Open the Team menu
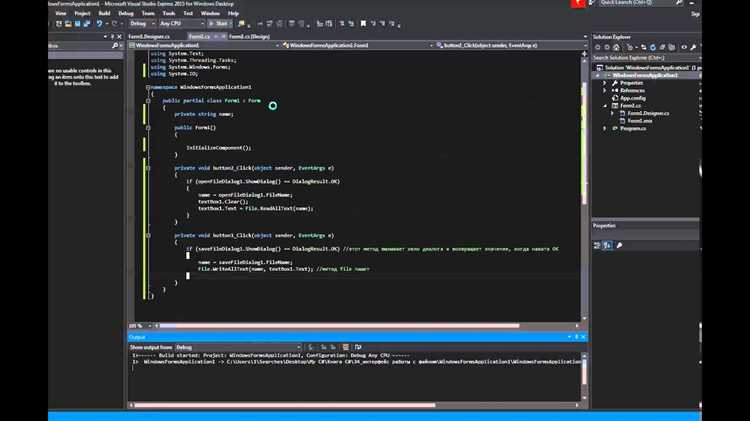Viewport: 750px width, 421px height. pyautogui.click(x=148, y=13)
